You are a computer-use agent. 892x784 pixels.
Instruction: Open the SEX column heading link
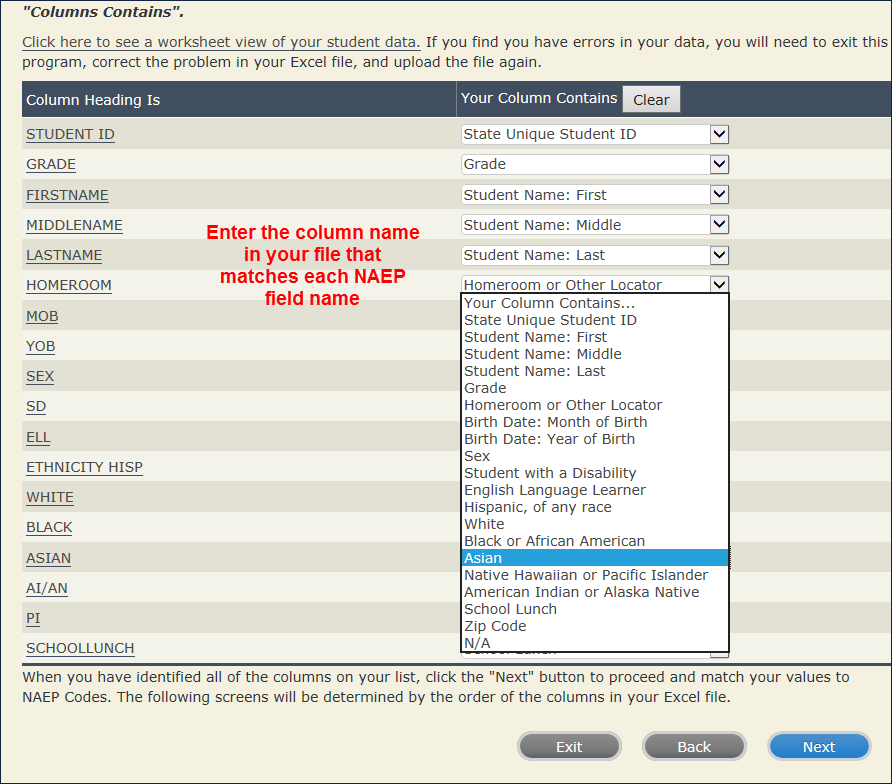[x=40, y=377]
